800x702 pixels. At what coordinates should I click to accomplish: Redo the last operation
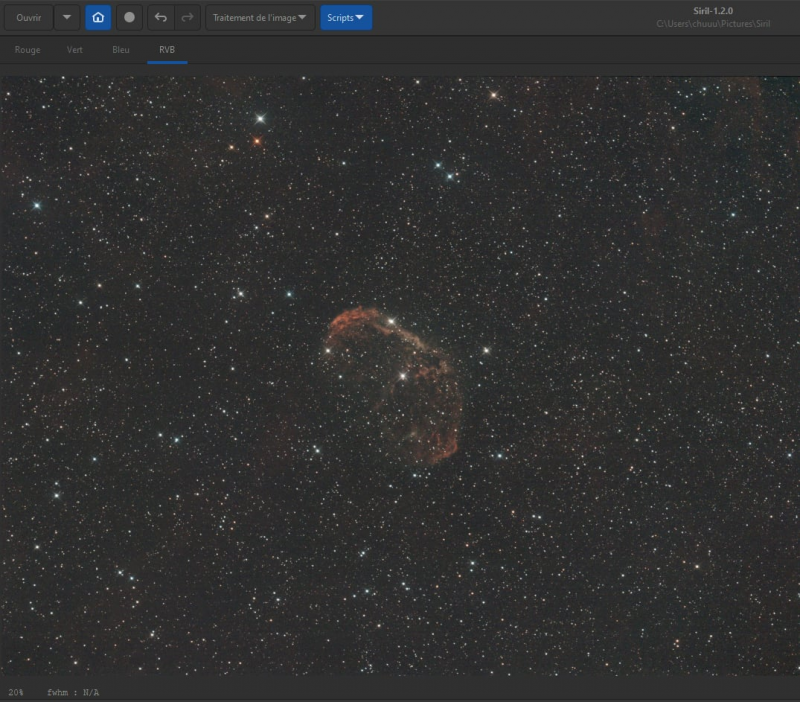(187, 18)
